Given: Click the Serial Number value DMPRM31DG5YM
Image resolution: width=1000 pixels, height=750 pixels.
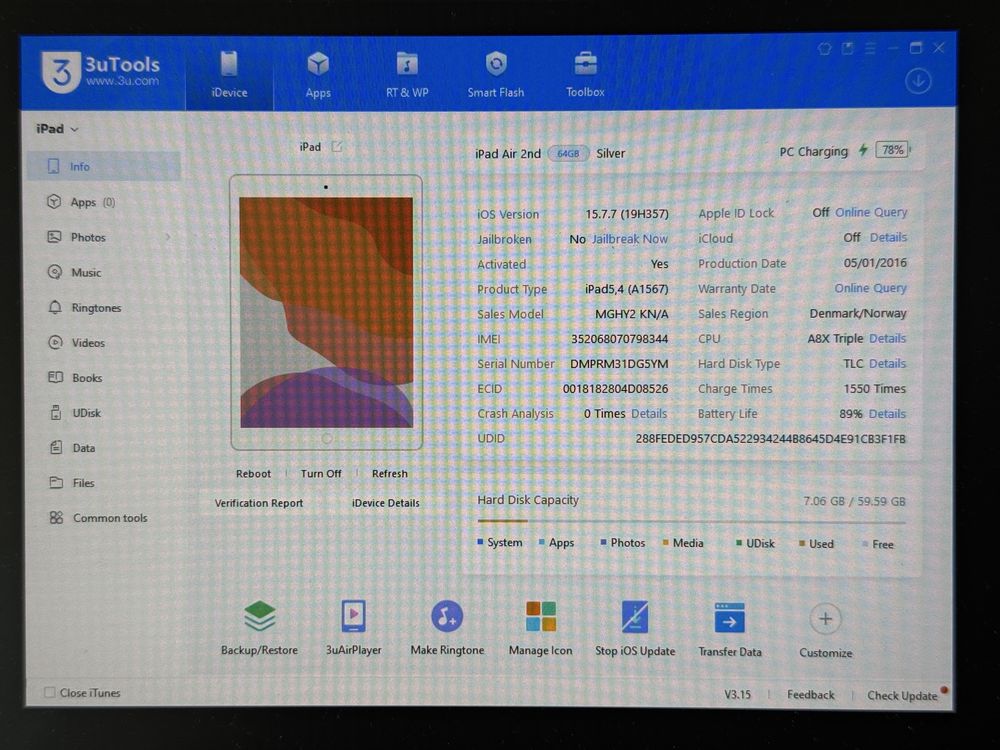Looking at the screenshot, I should point(619,364).
